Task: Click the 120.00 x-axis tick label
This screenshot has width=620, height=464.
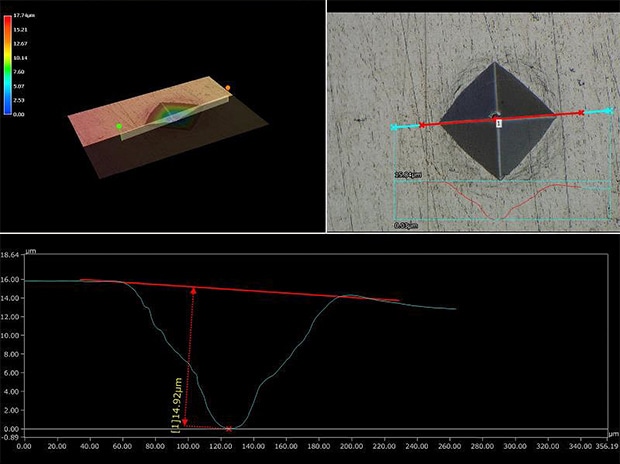Action: (221, 446)
